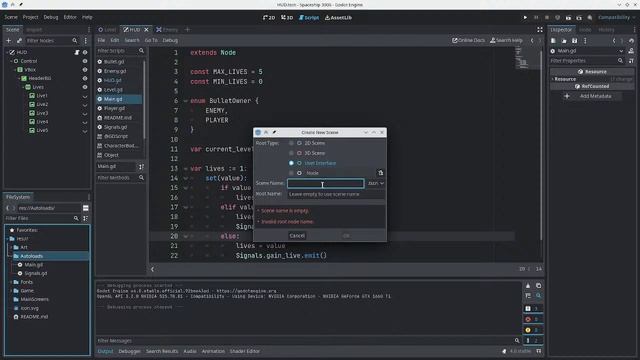Image resolution: width=640 pixels, height=360 pixels.
Task: Click search icon in Filter Nodes
Action: point(75,40)
